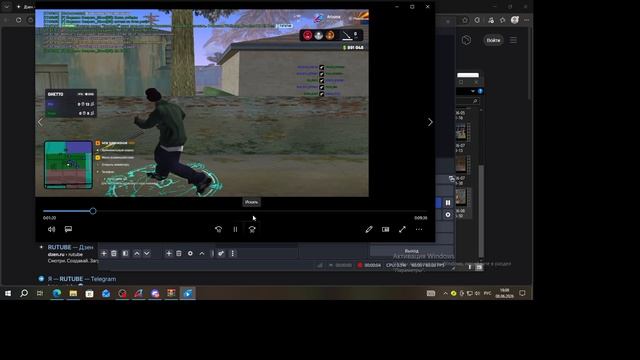Add a scene with OBS plus button

coord(104,253)
